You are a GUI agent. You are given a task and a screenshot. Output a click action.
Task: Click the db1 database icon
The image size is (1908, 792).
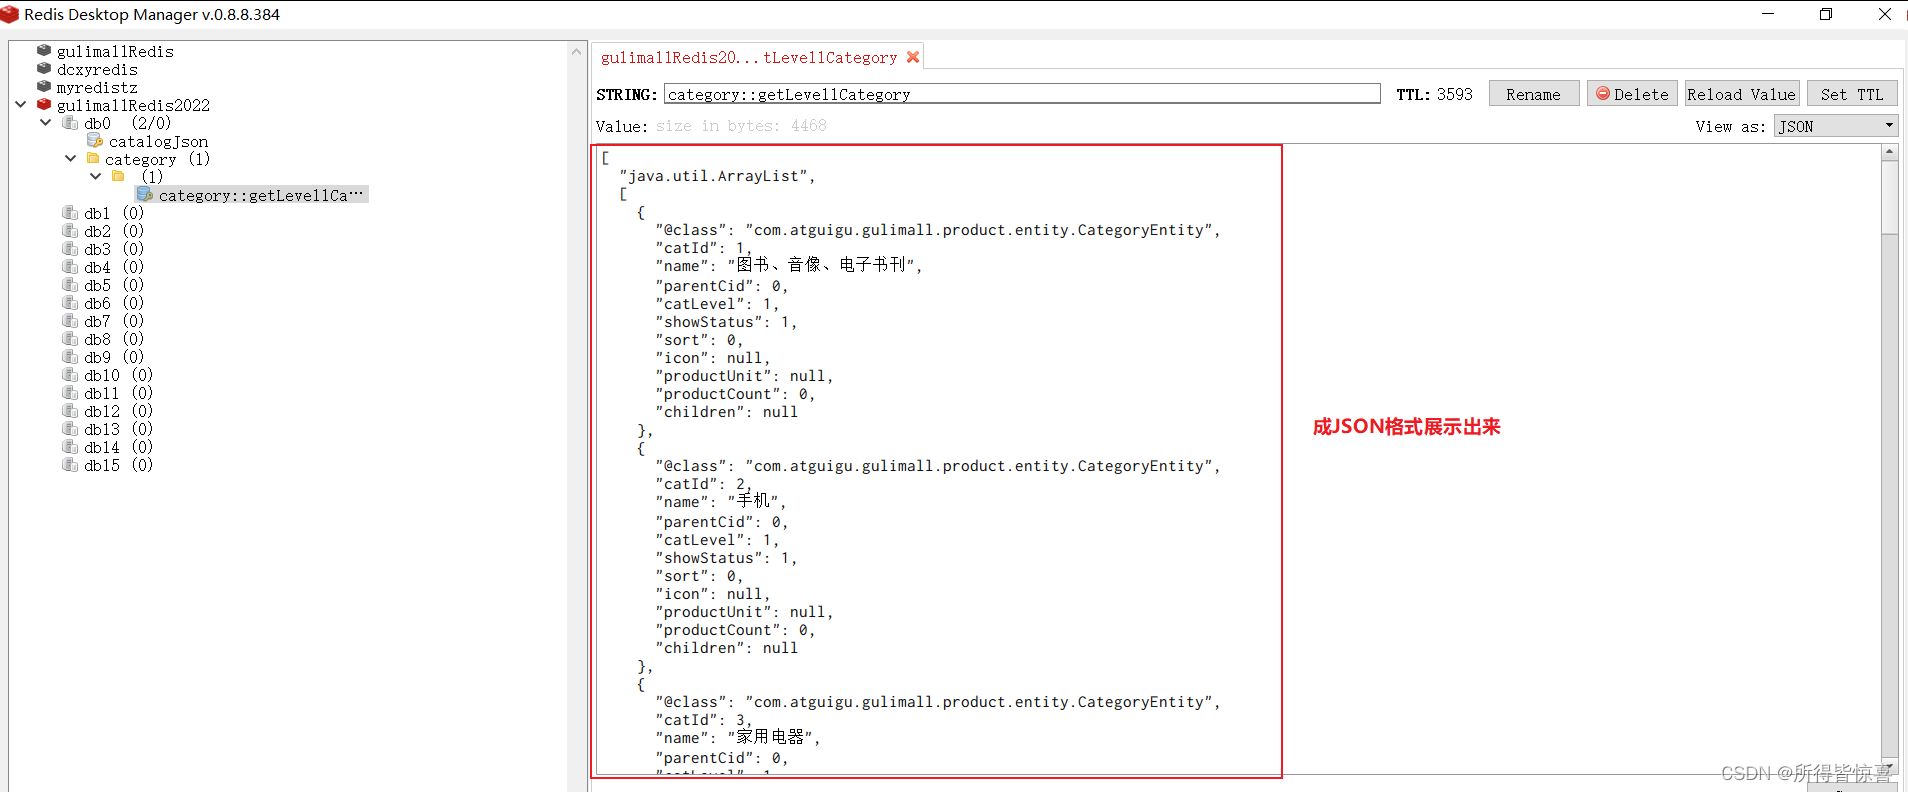[x=70, y=213]
